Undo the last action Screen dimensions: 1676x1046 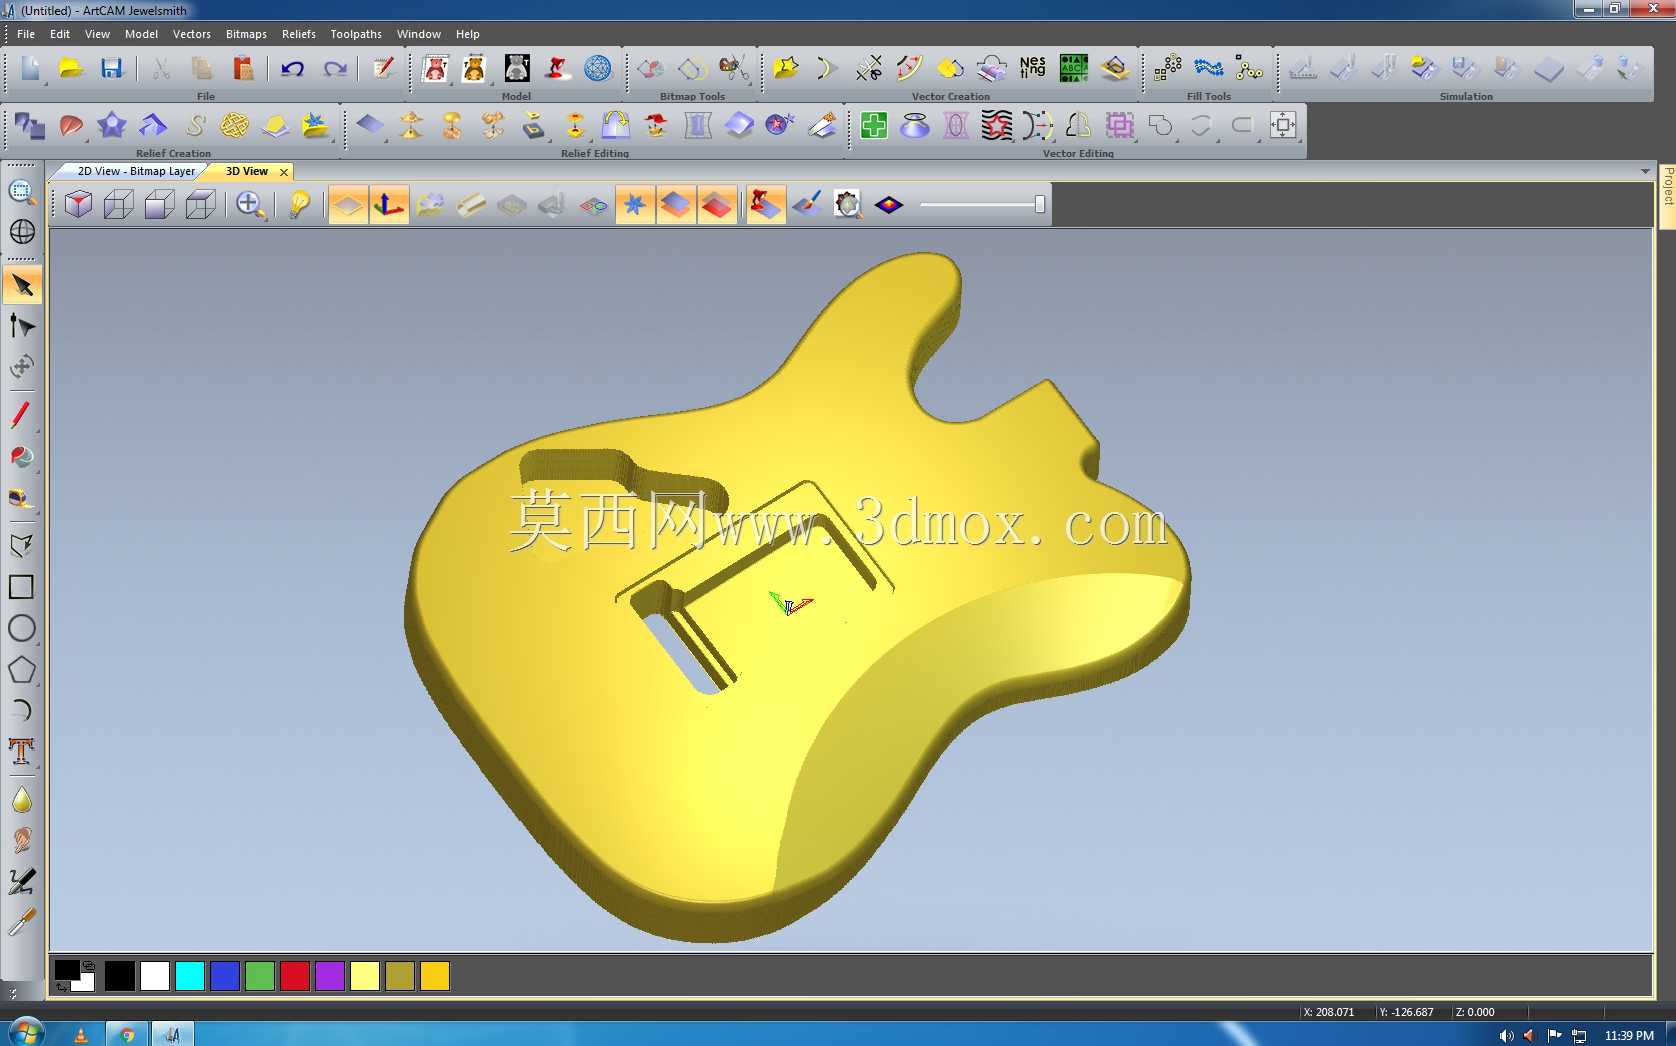tap(293, 68)
